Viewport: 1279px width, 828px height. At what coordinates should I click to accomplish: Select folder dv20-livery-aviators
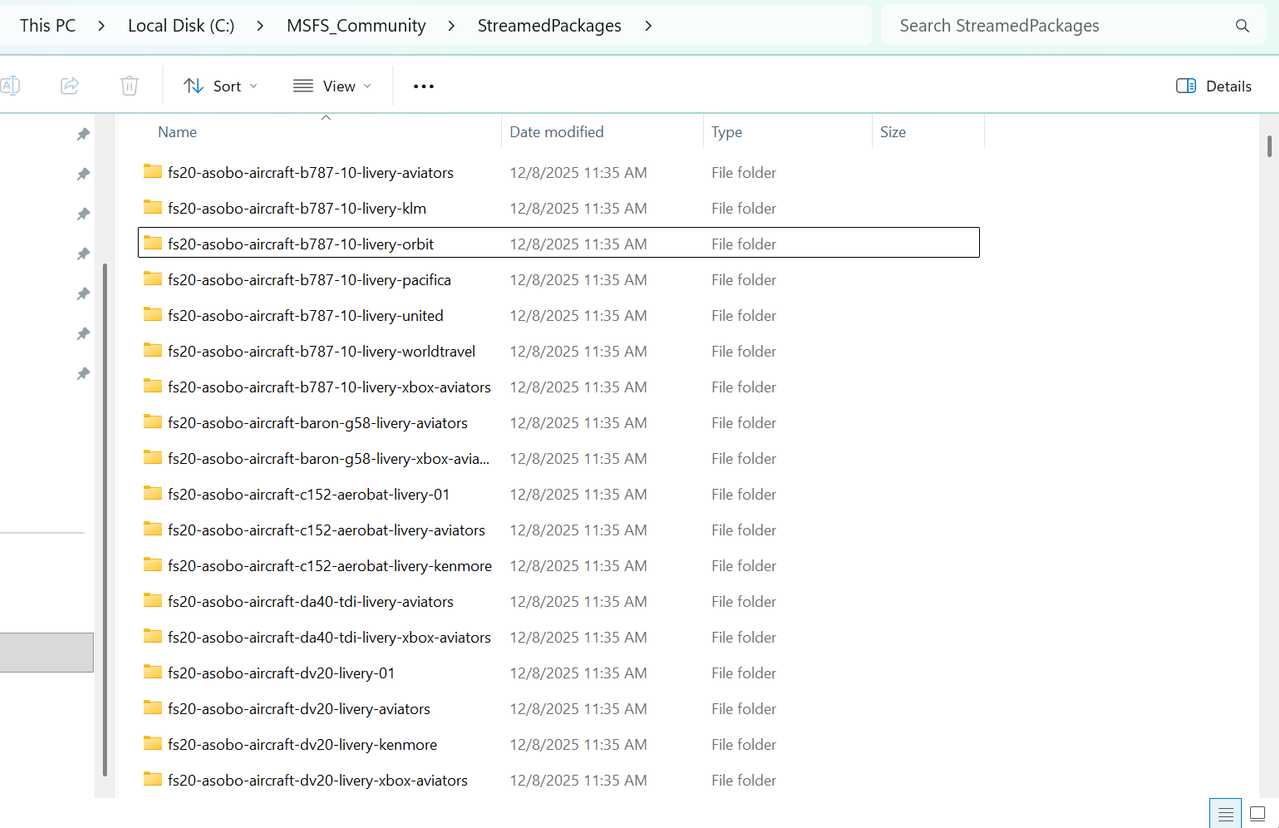pos(558,709)
